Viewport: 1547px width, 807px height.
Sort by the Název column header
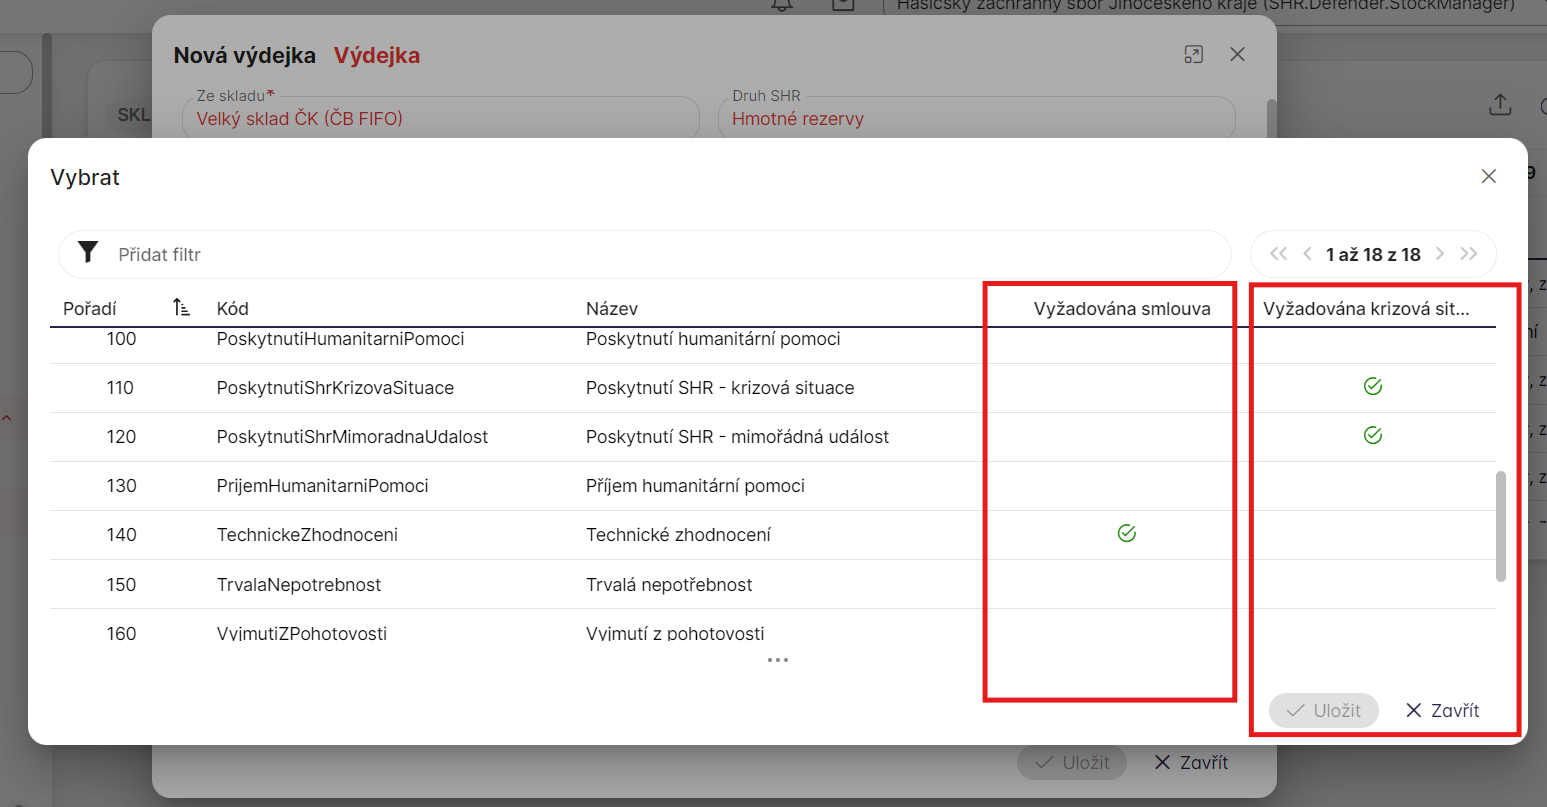tap(612, 309)
